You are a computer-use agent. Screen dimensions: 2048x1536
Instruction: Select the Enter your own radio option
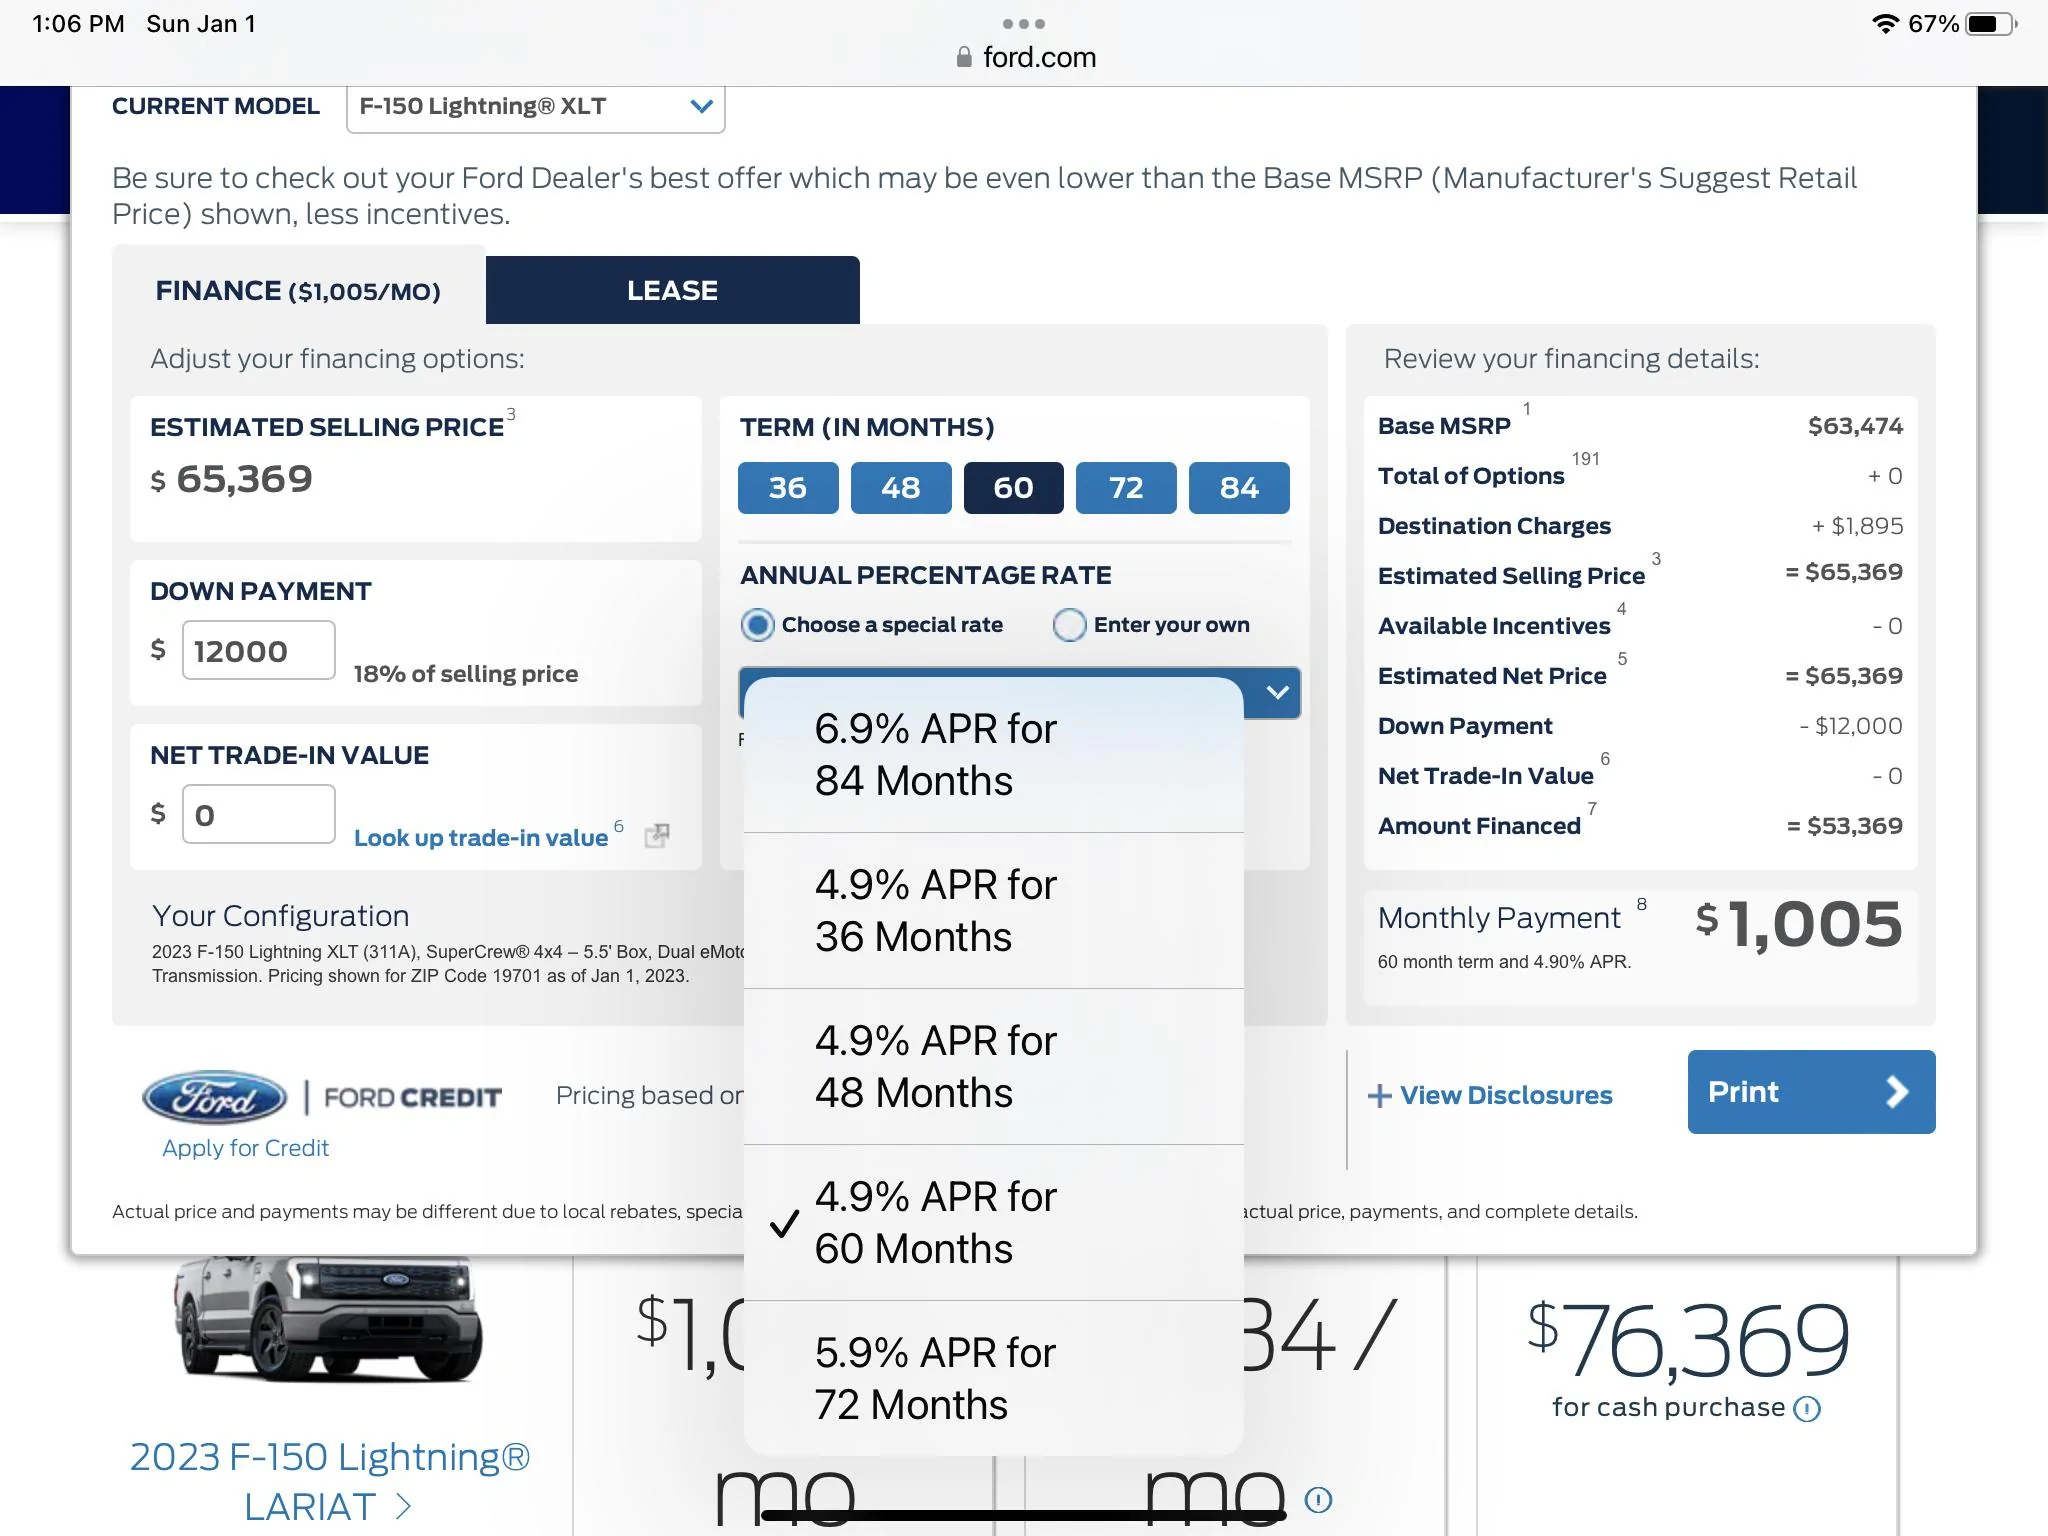click(1069, 625)
